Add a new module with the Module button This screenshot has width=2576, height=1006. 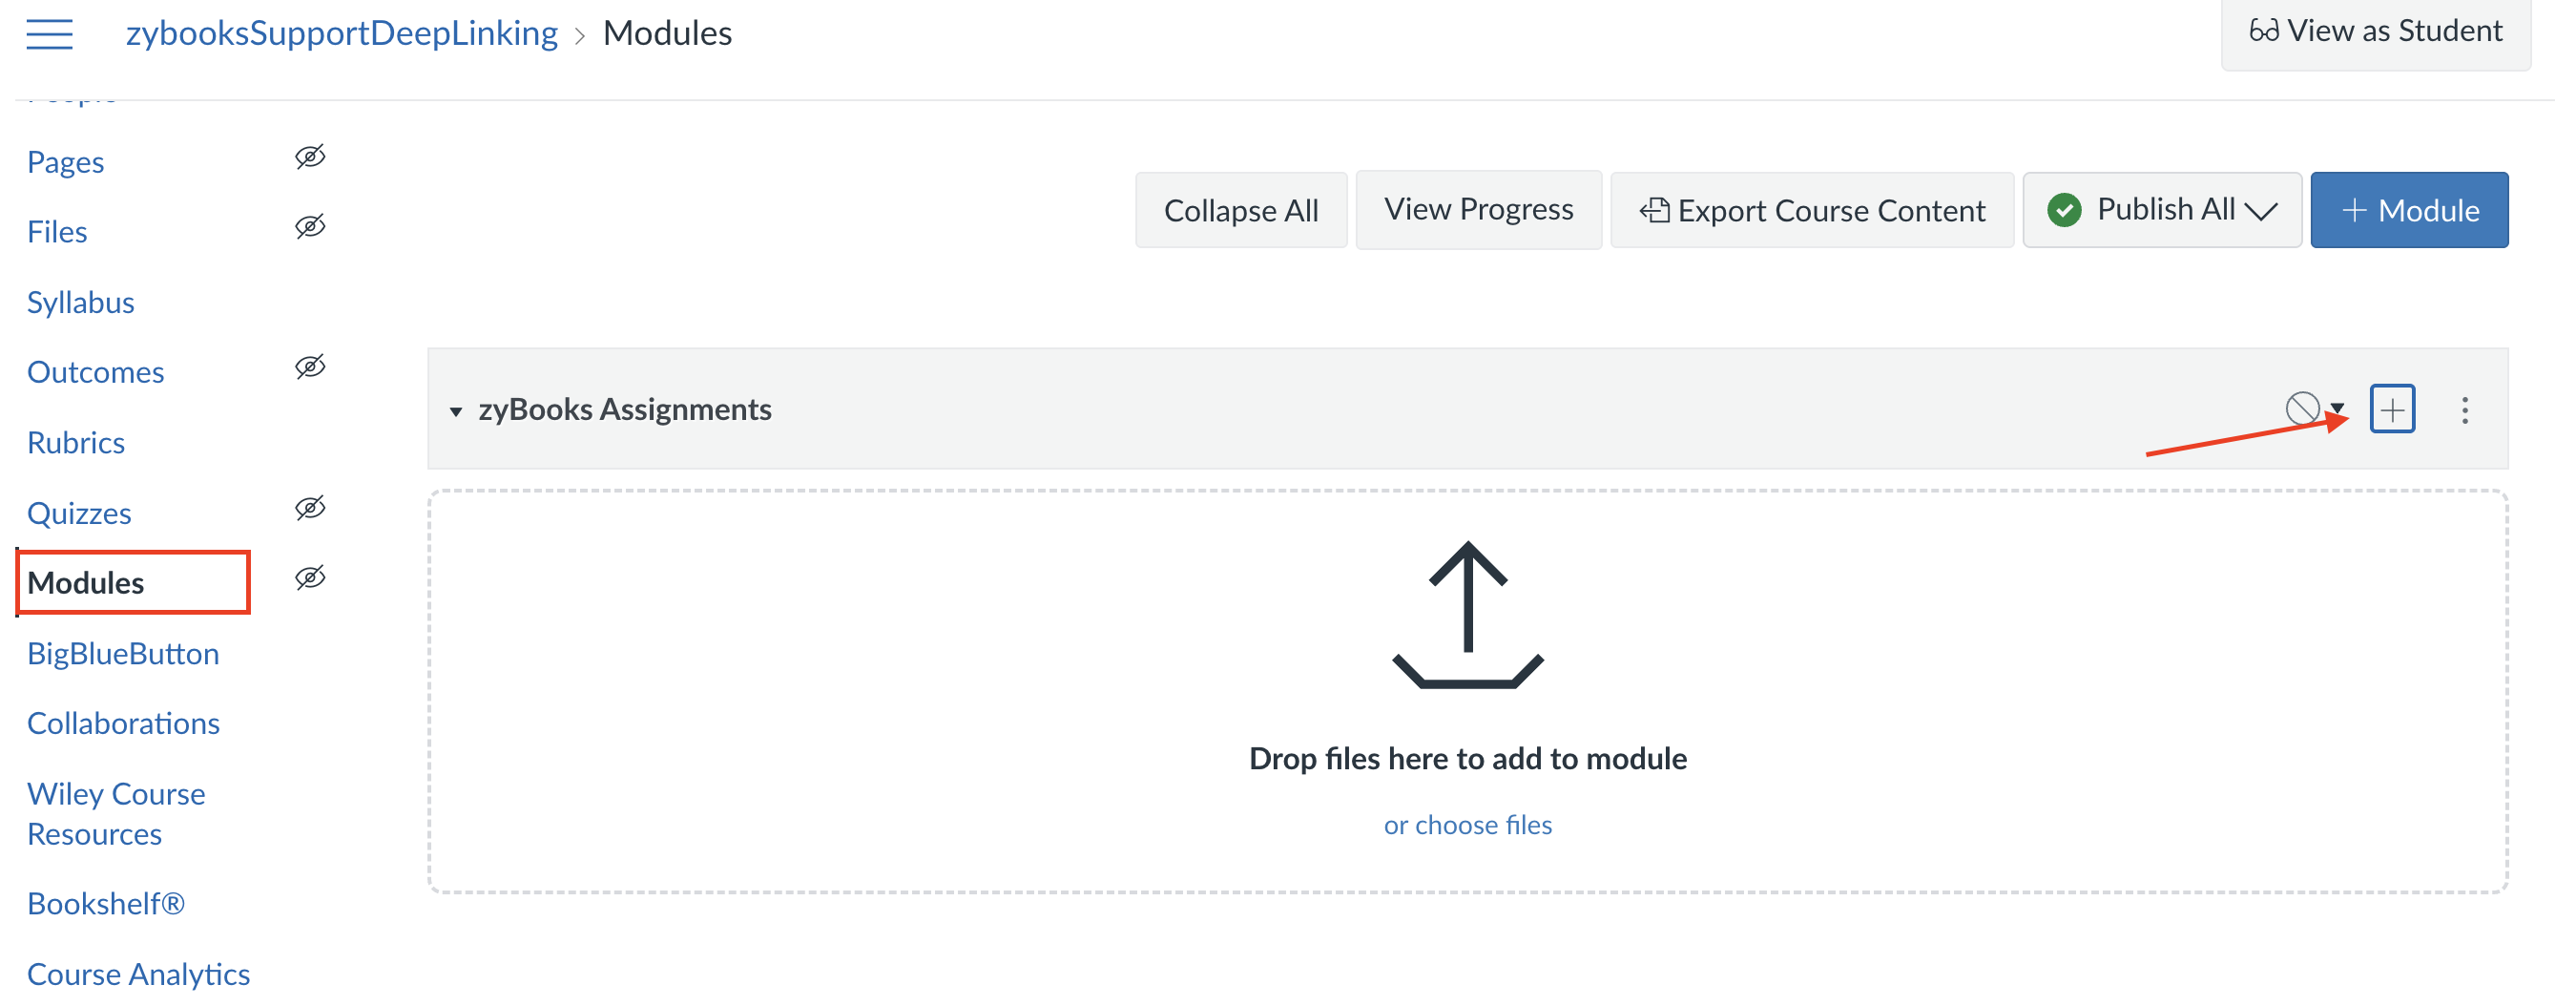(x=2409, y=209)
